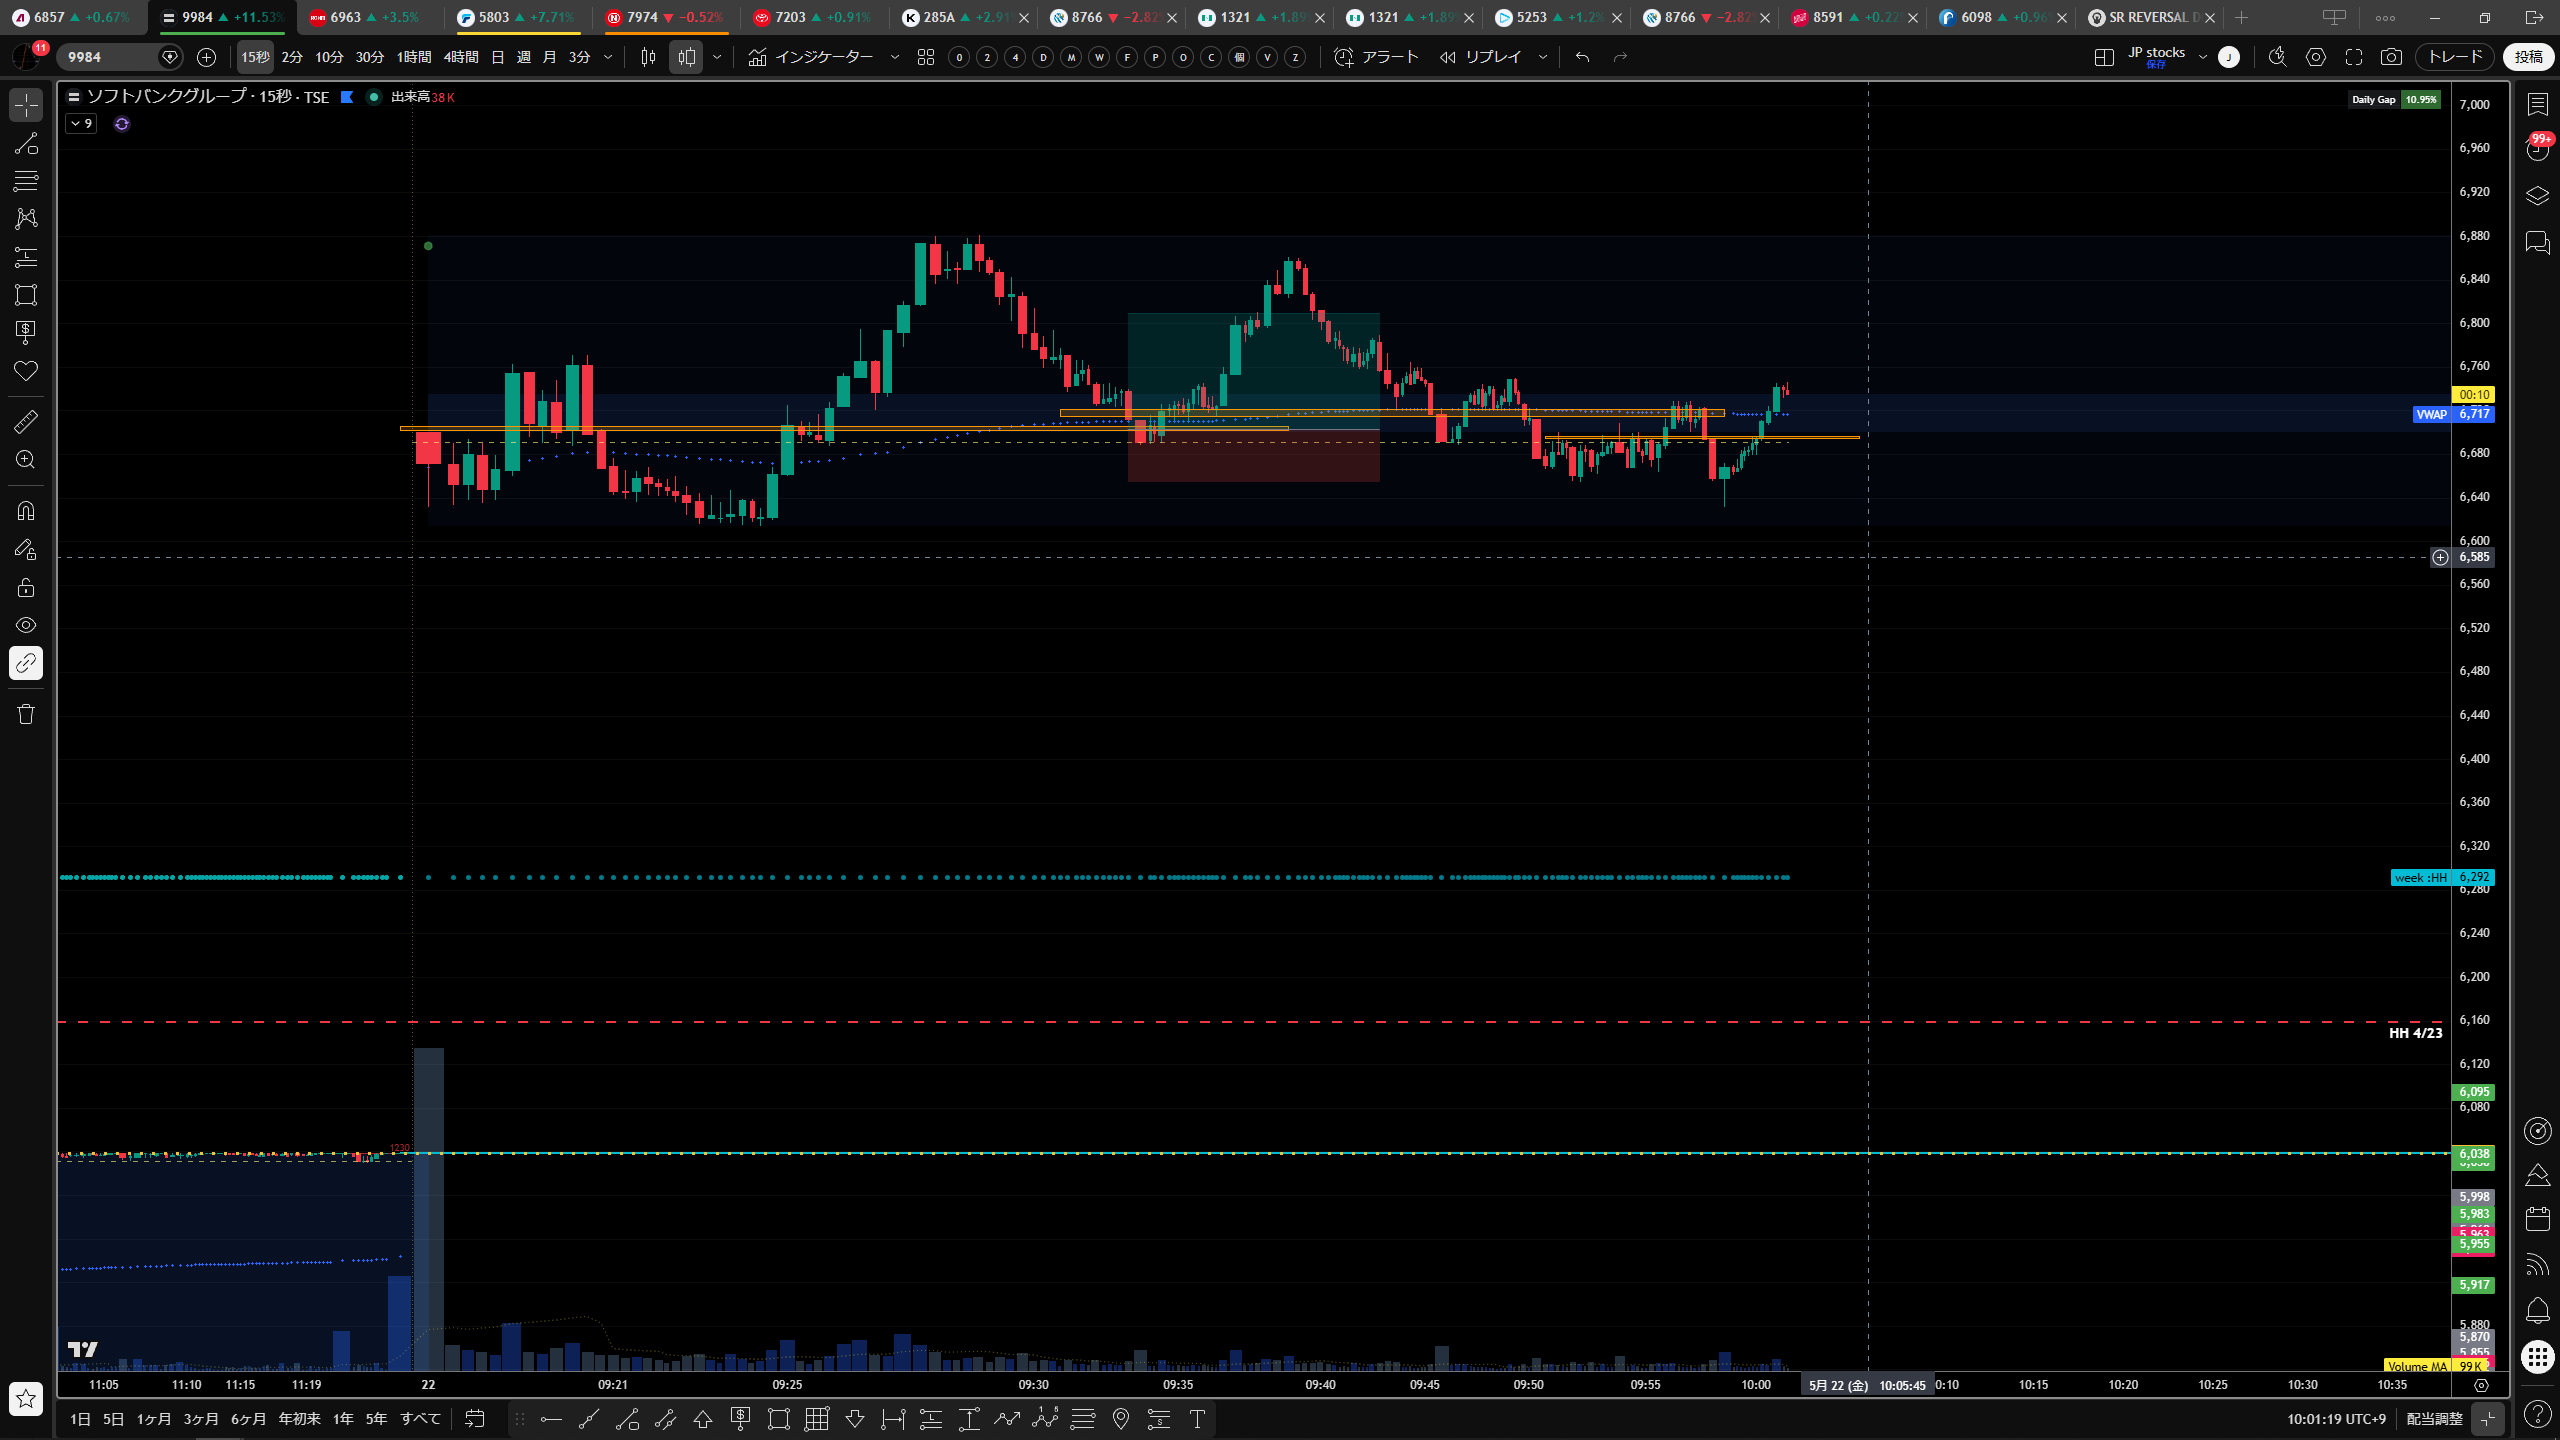Expand the timeframe interval dropdown

coord(608,57)
